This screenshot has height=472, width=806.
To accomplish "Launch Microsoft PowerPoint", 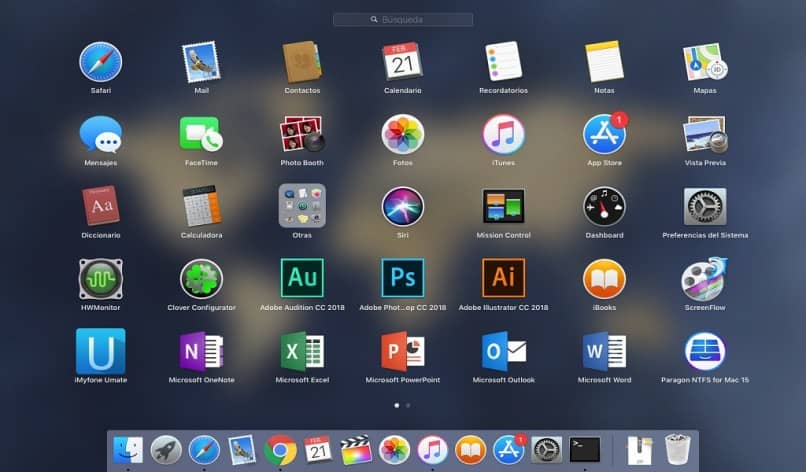I will click(402, 352).
